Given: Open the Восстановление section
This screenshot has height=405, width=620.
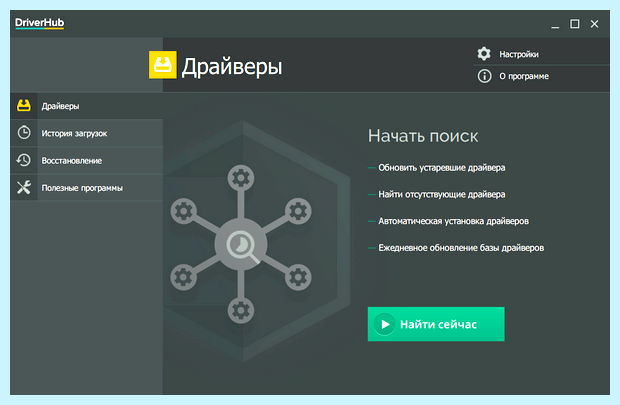Looking at the screenshot, I should tap(87, 161).
